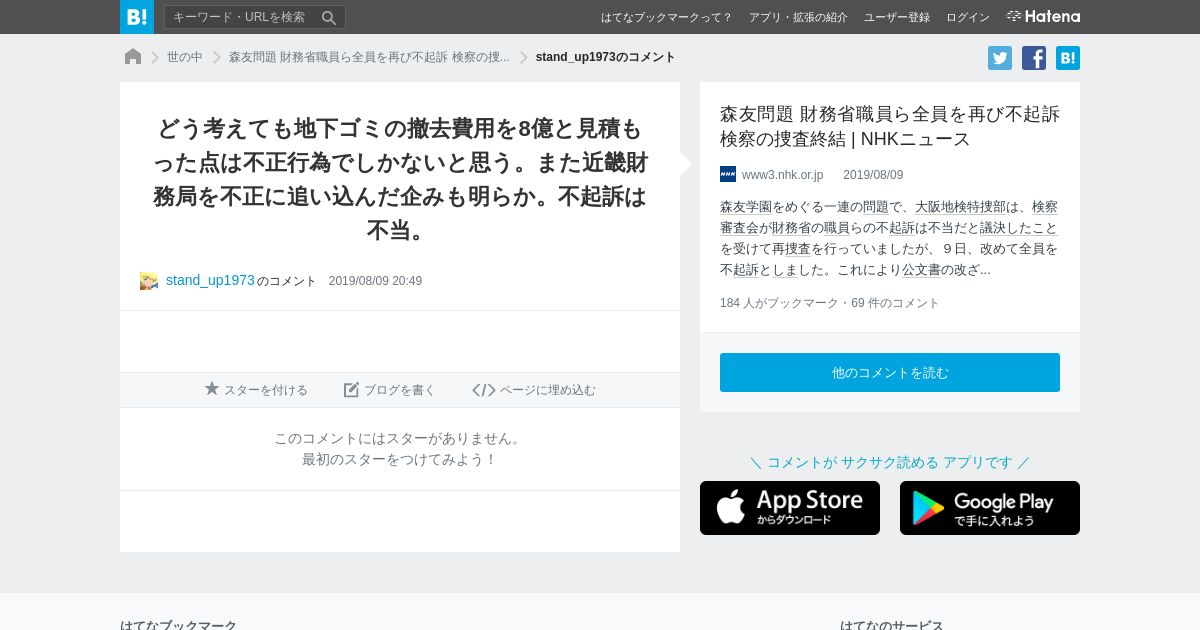Click 大阪地検特捜部 keyword link
Image resolution: width=1200 pixels, height=630 pixels.
pyautogui.click(x=961, y=207)
